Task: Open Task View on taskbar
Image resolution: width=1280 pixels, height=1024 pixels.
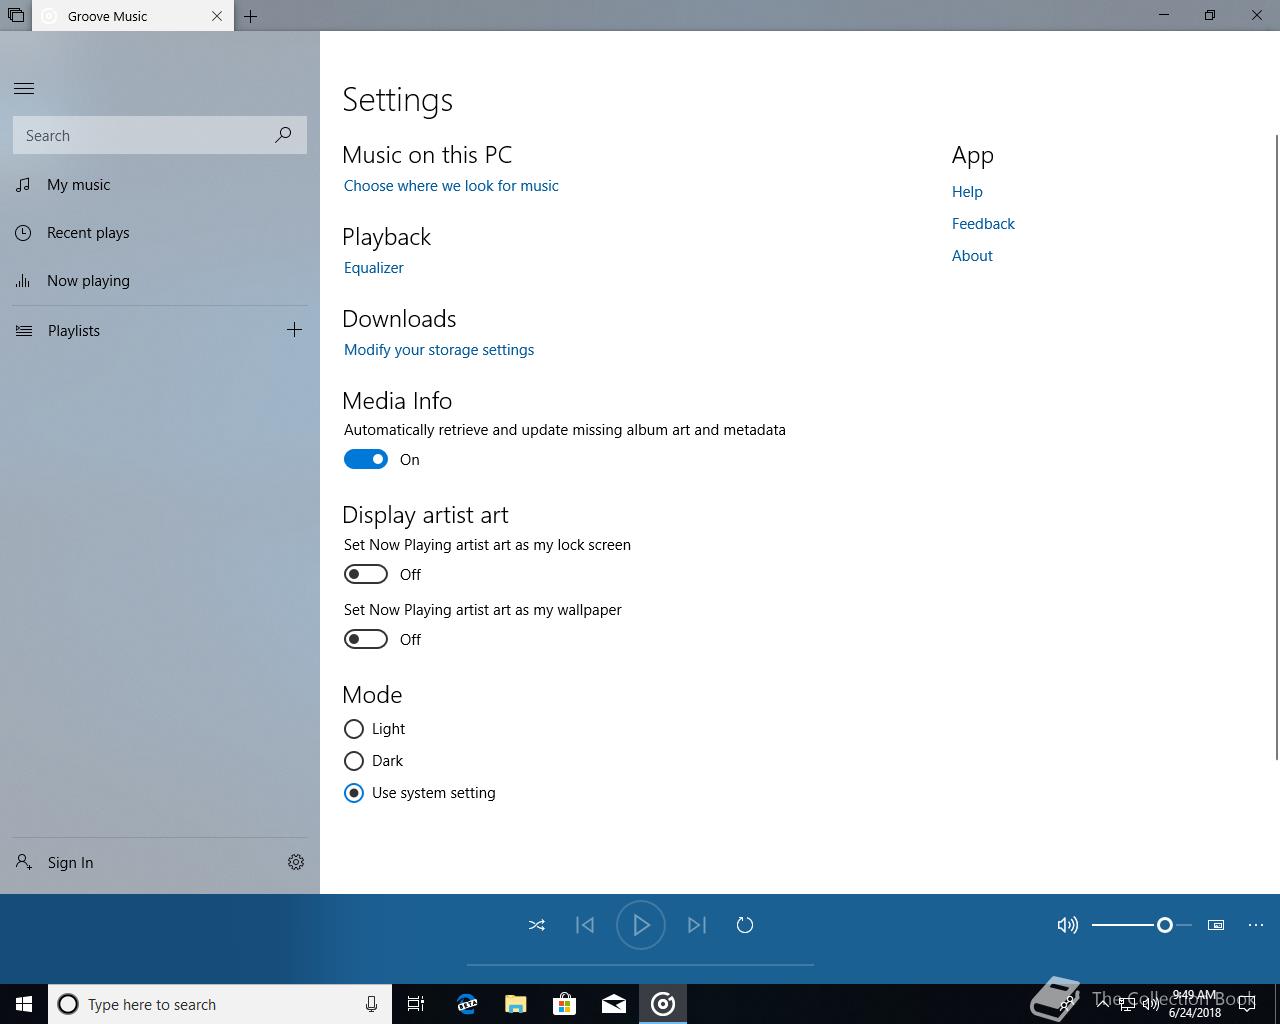Action: coord(416,1004)
